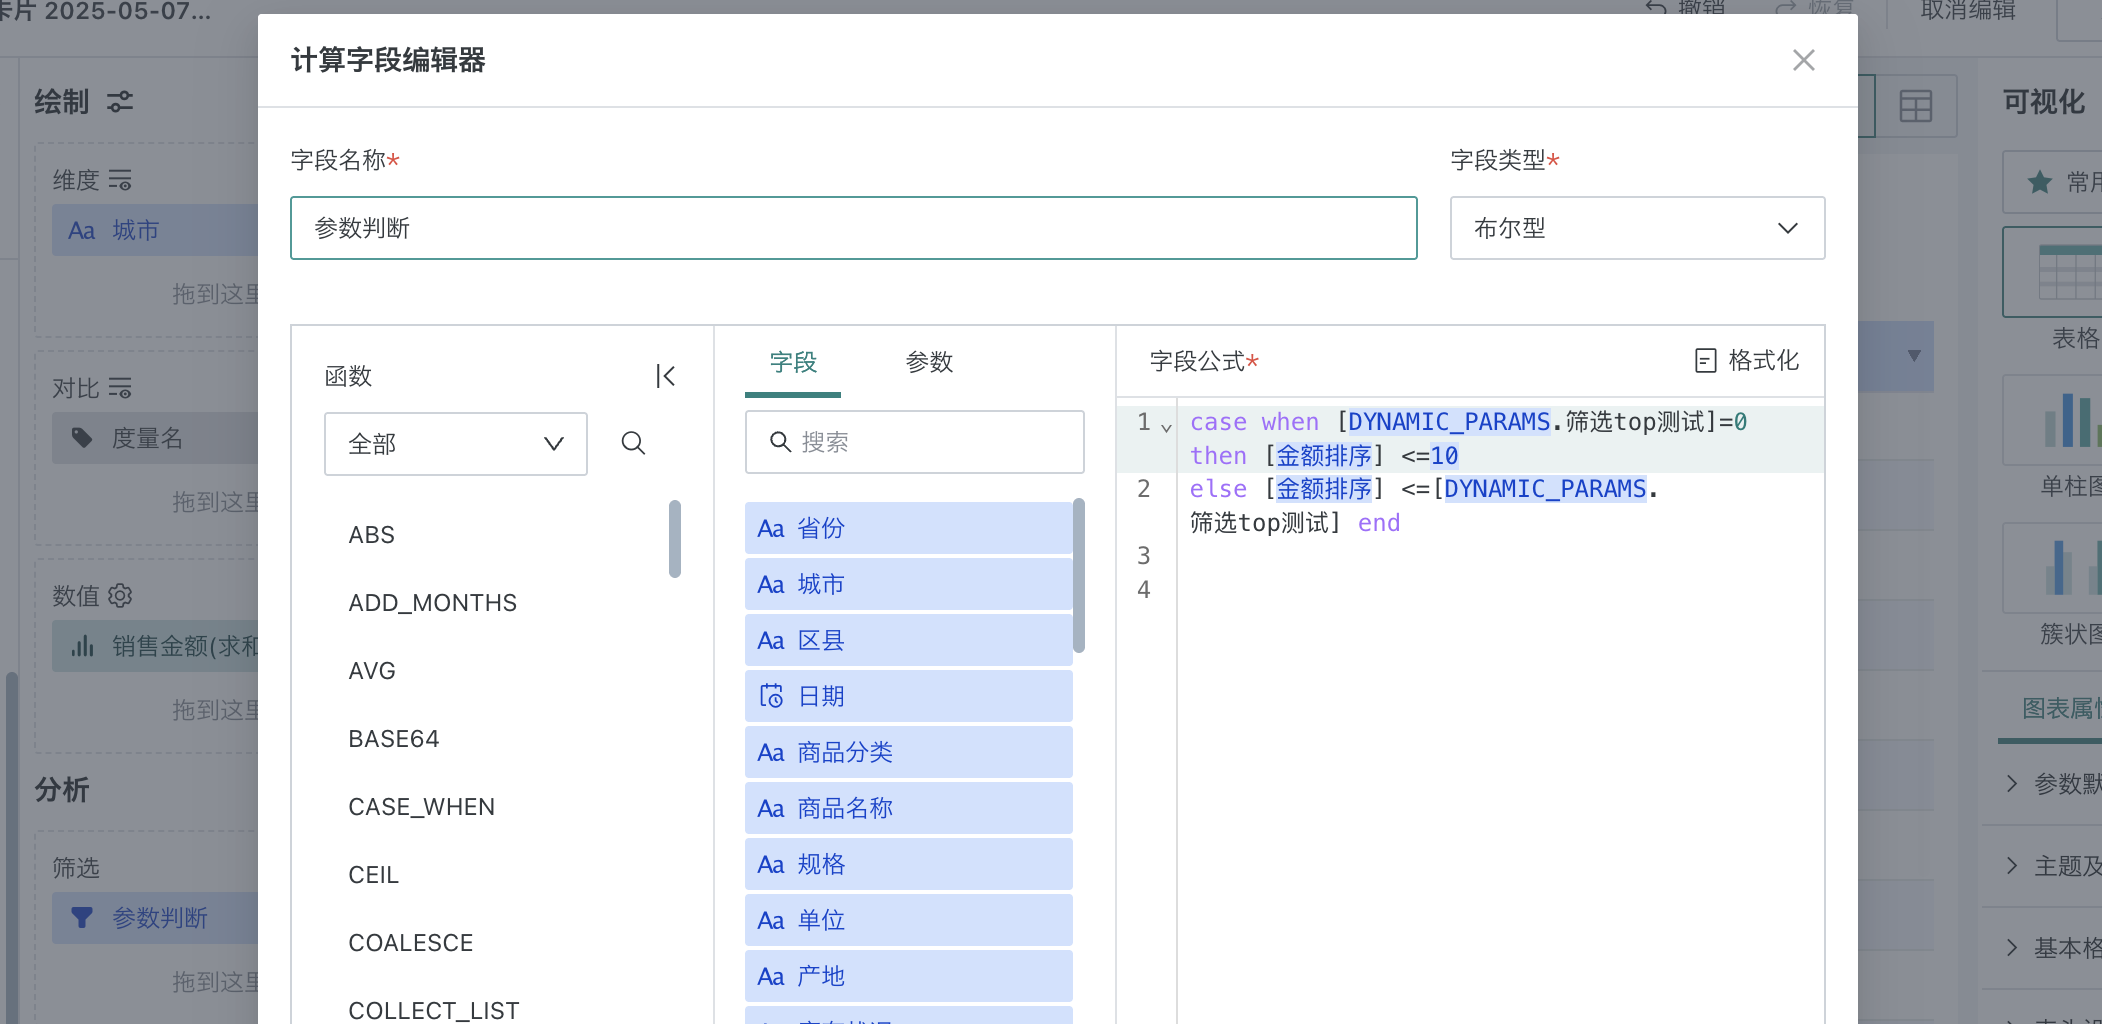Select the AVG function
Screen dimensions: 2102x1024
(371, 671)
